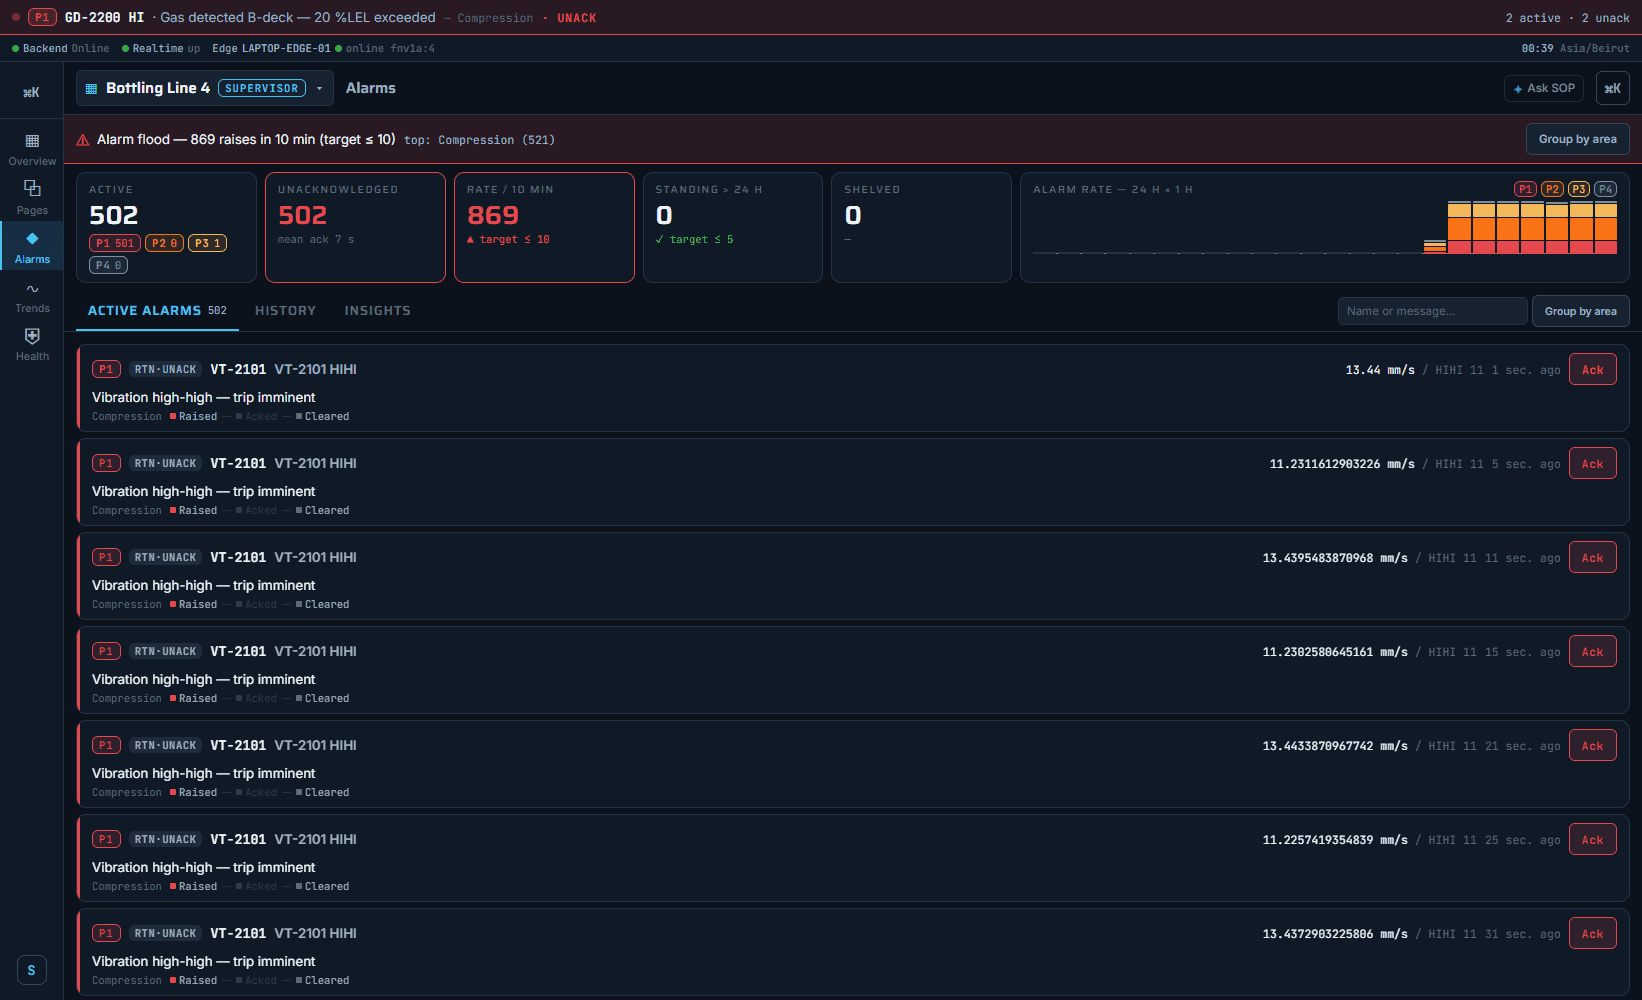
Task: Switch to the Insights tab
Action: click(x=377, y=311)
